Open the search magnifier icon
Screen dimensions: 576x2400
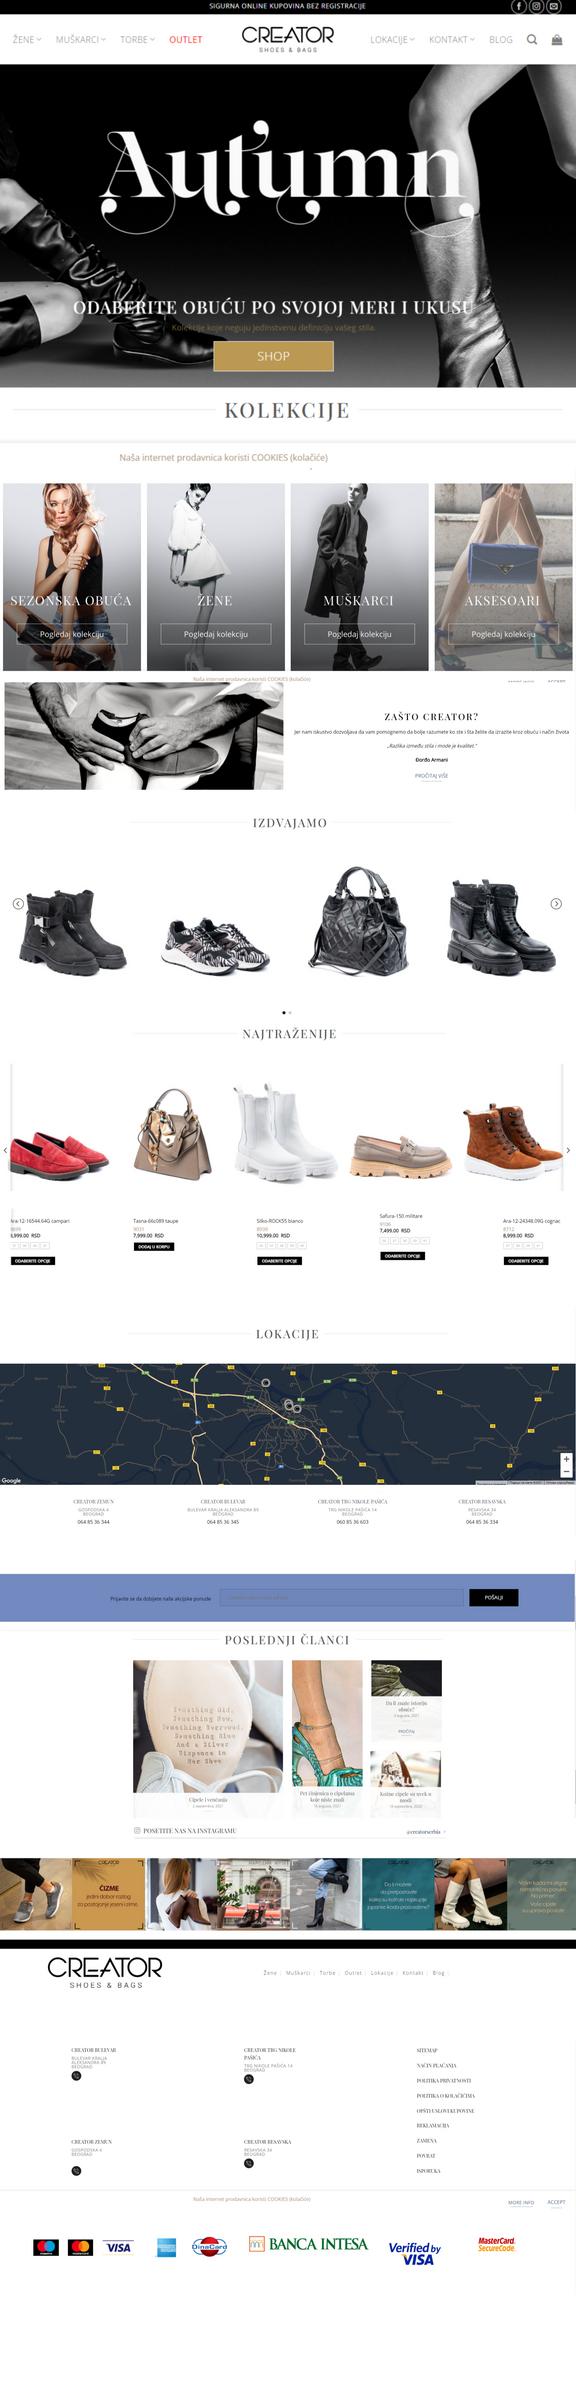[x=532, y=40]
